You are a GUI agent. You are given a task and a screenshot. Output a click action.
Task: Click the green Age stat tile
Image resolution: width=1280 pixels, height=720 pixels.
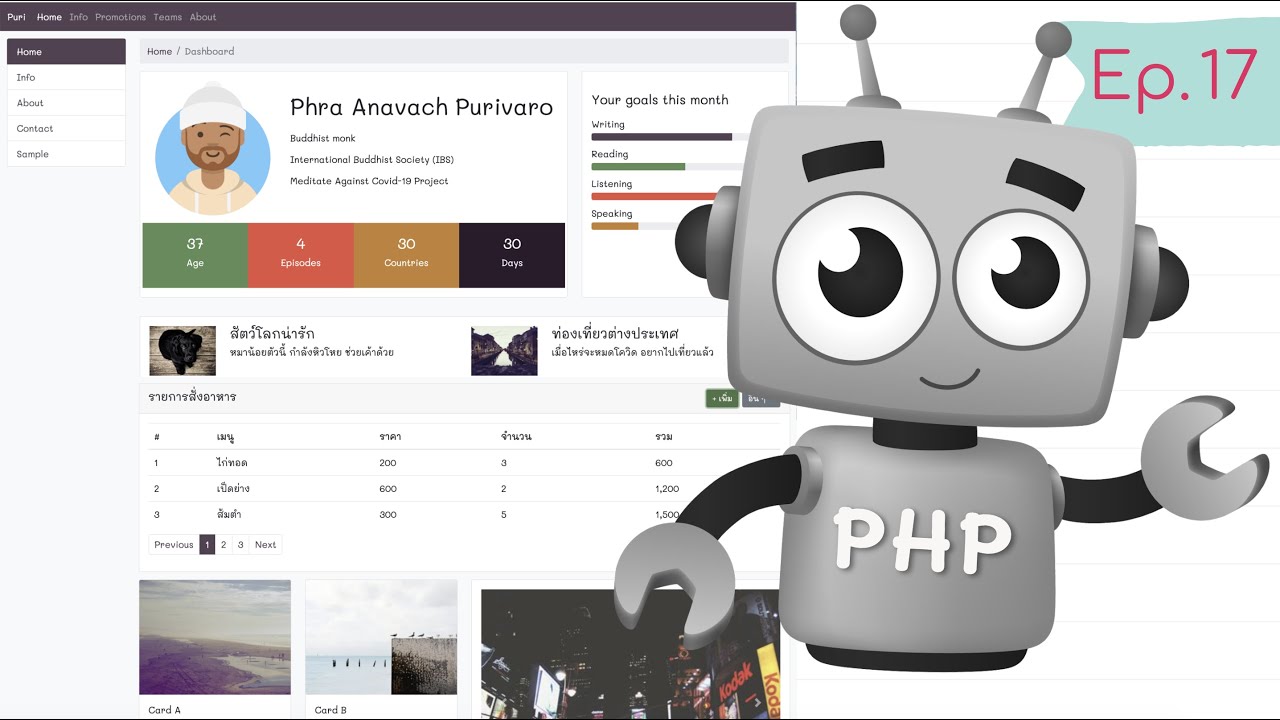pos(195,255)
